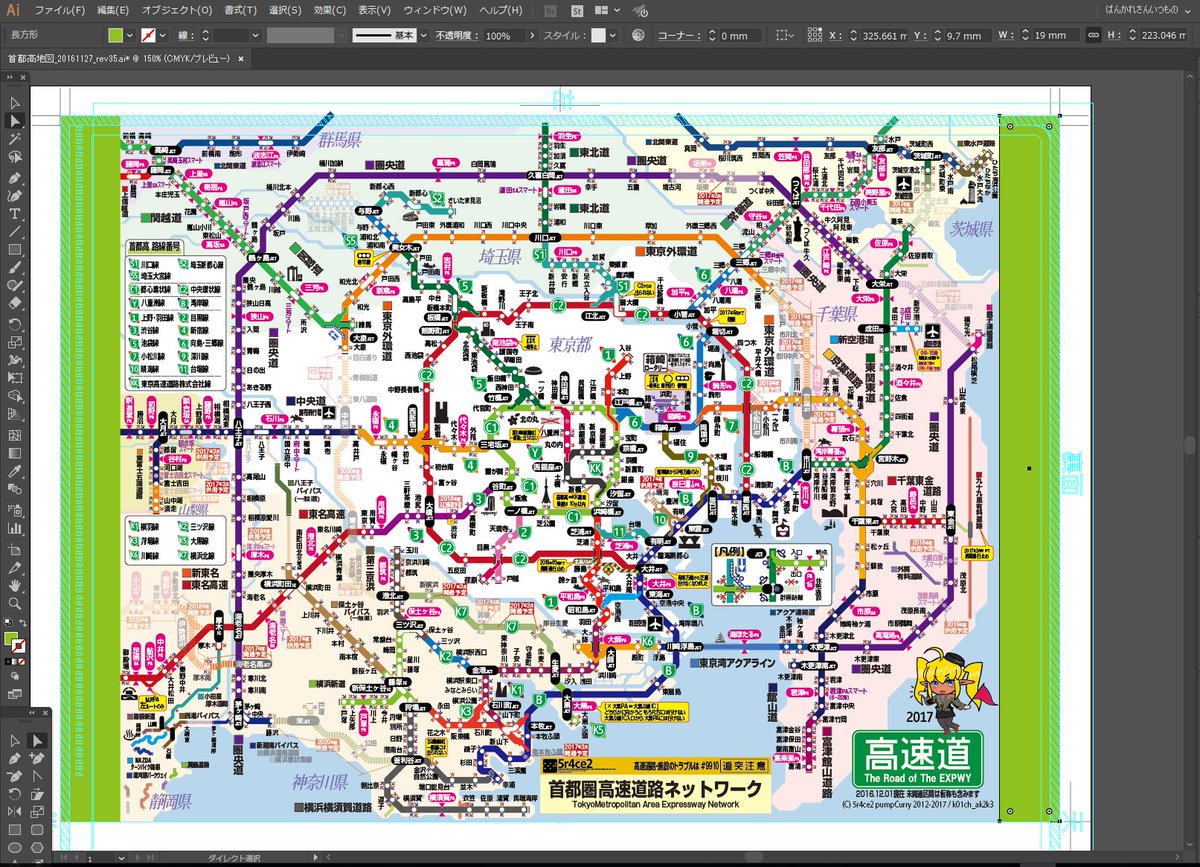Screen dimensions: 1200x867
Task: Click the graphic style swatch preview
Action: click(x=598, y=35)
